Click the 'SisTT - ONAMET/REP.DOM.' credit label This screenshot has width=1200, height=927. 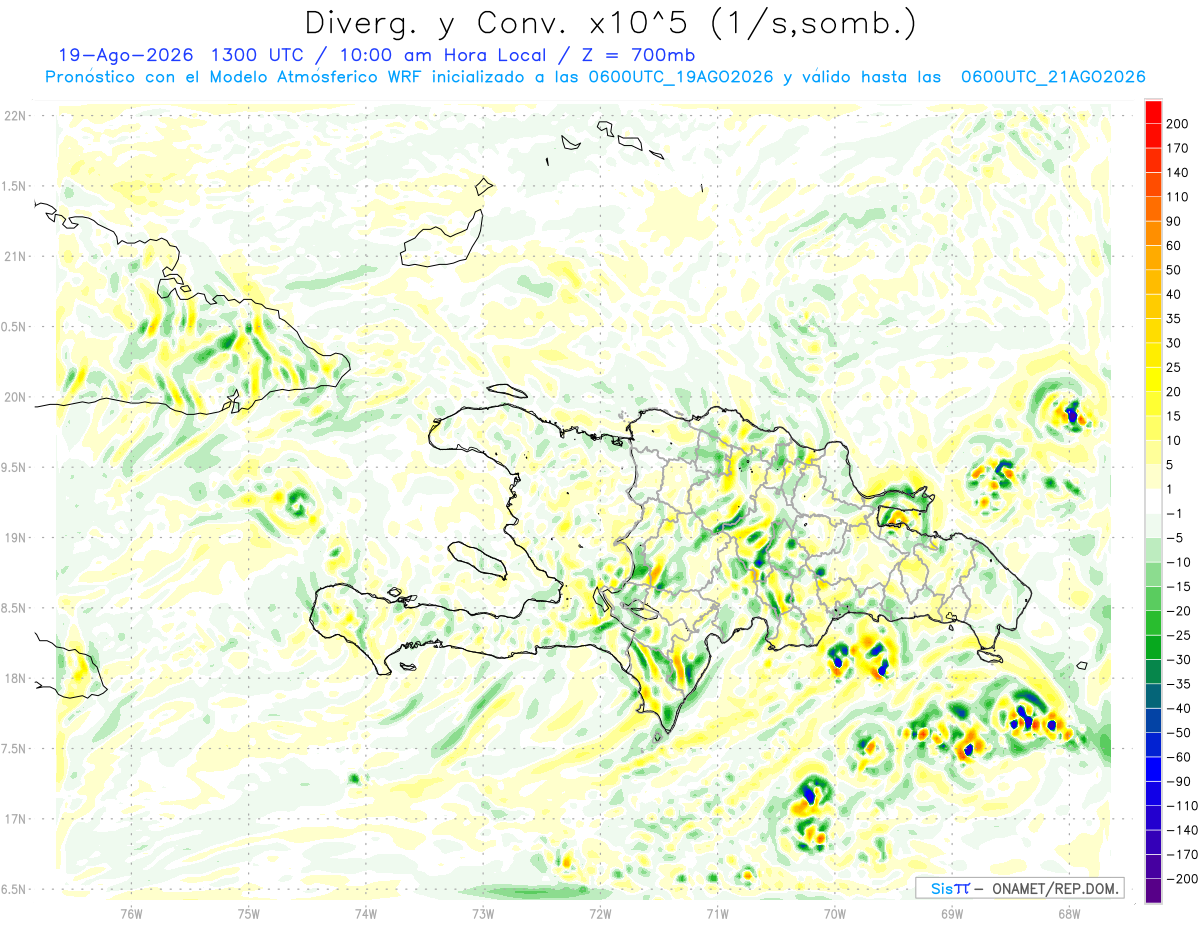[1020, 888]
